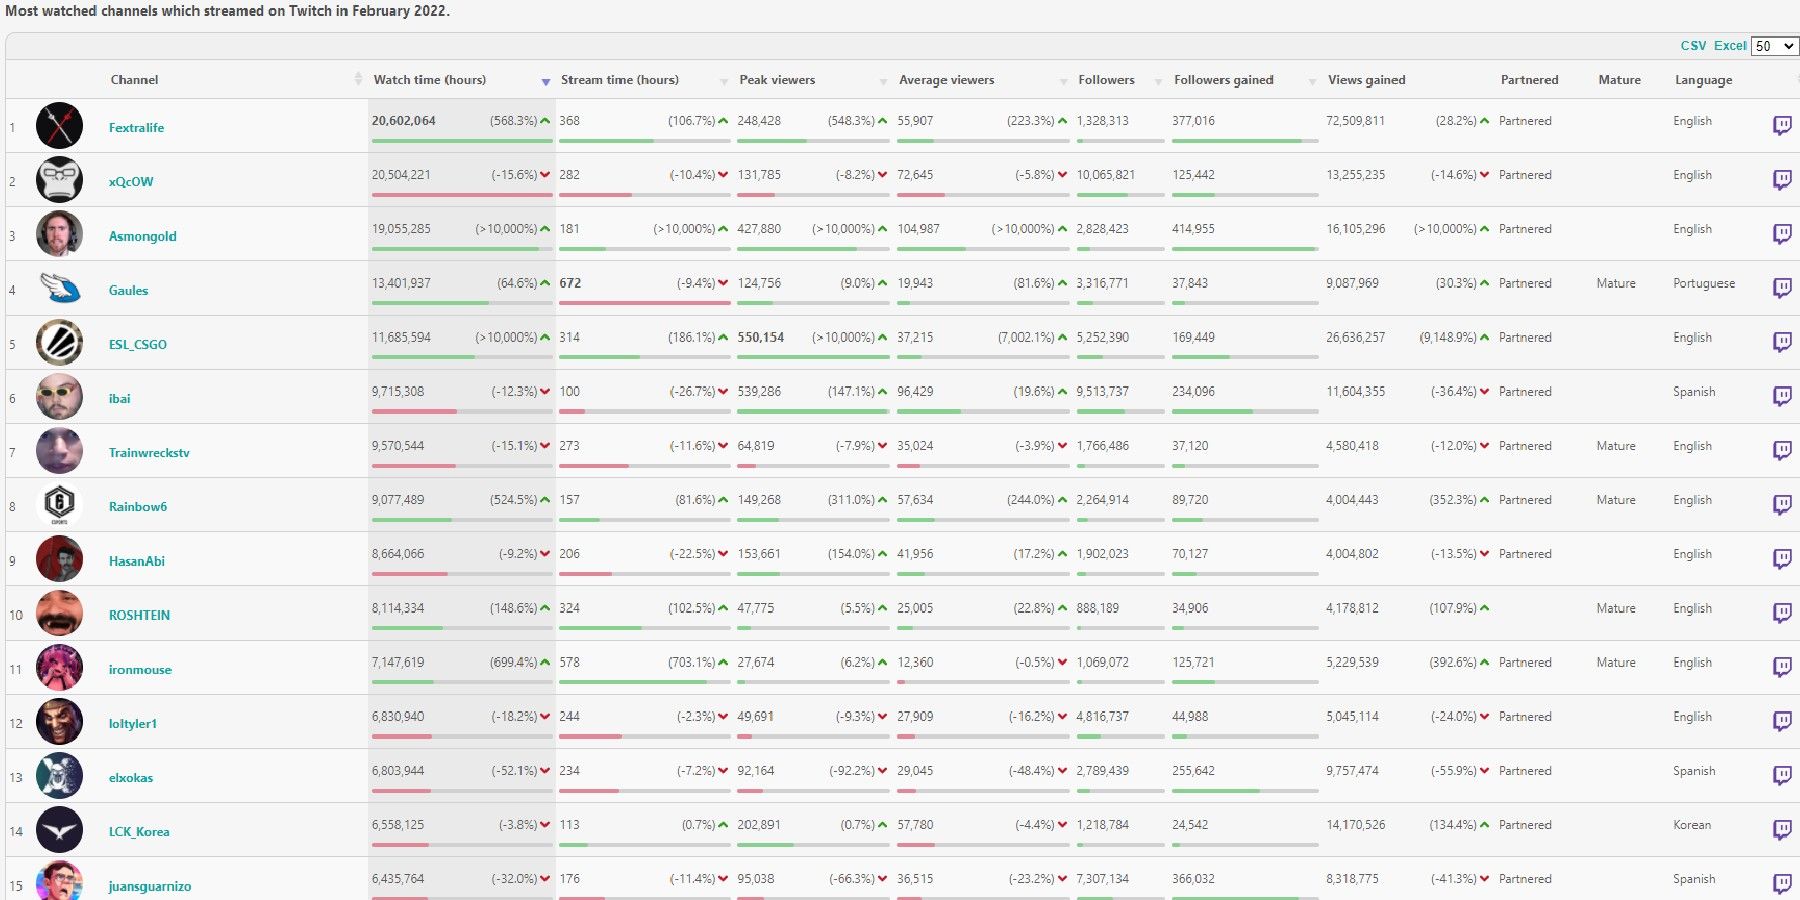This screenshot has height=900, width=1800.
Task: Sort by Watch time (hours) arrow
Action: click(x=546, y=81)
